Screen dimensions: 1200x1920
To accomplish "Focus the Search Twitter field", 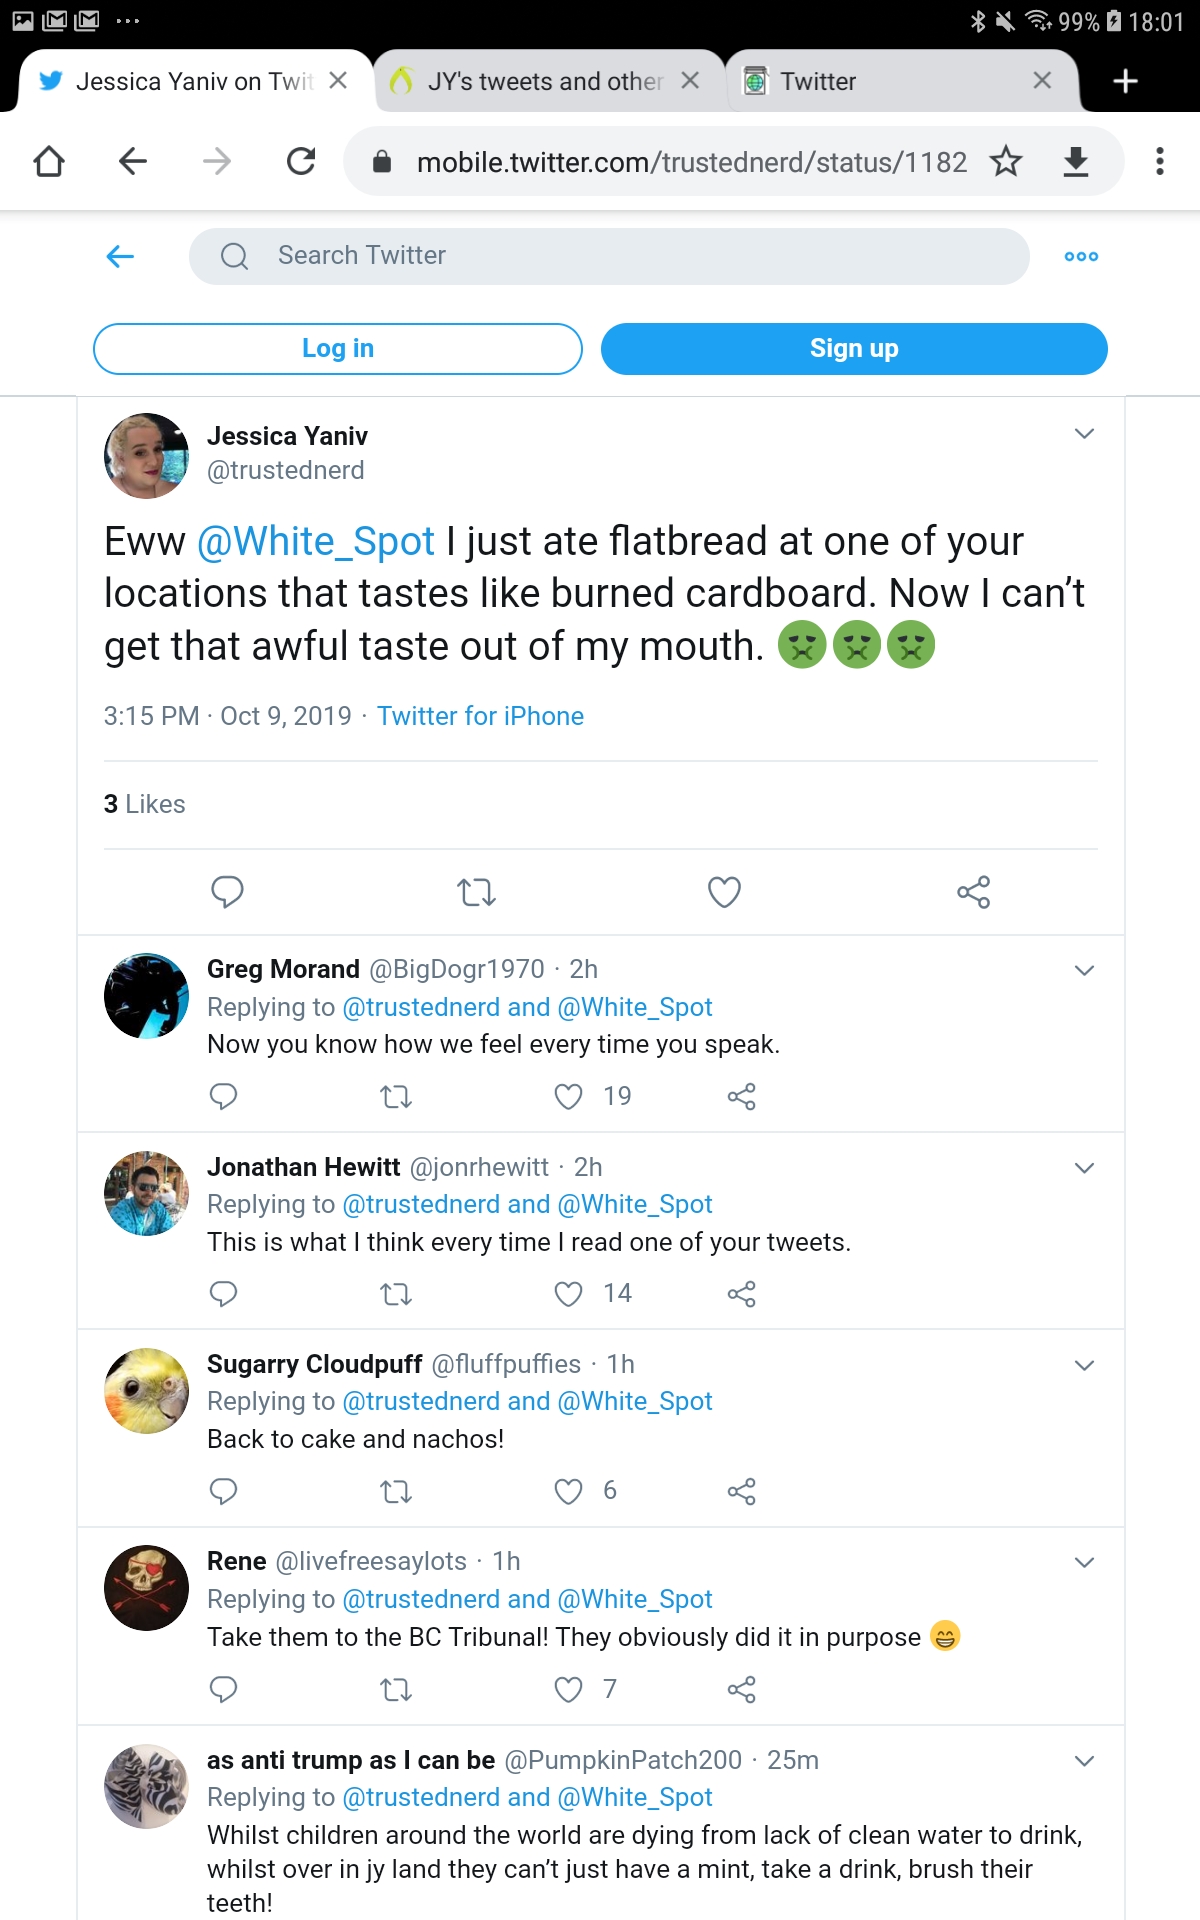I will coord(609,256).
